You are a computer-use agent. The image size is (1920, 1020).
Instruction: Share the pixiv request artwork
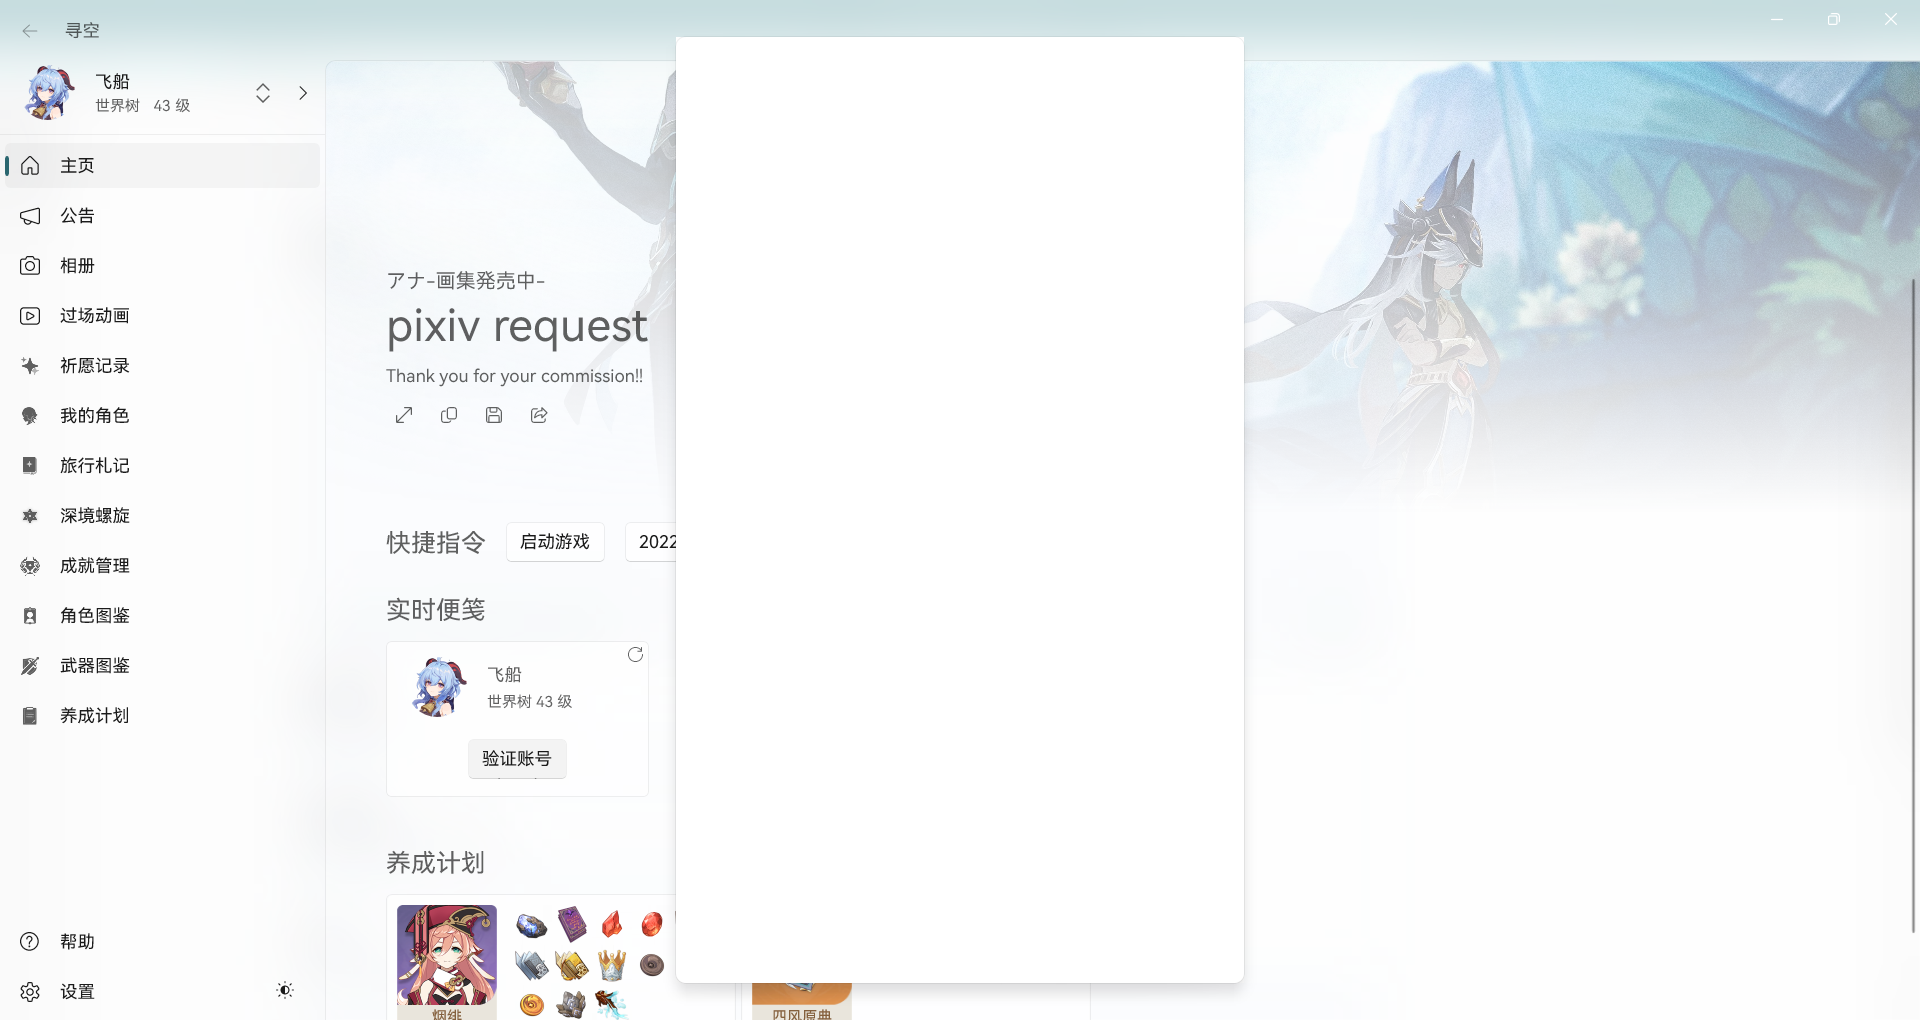538,415
